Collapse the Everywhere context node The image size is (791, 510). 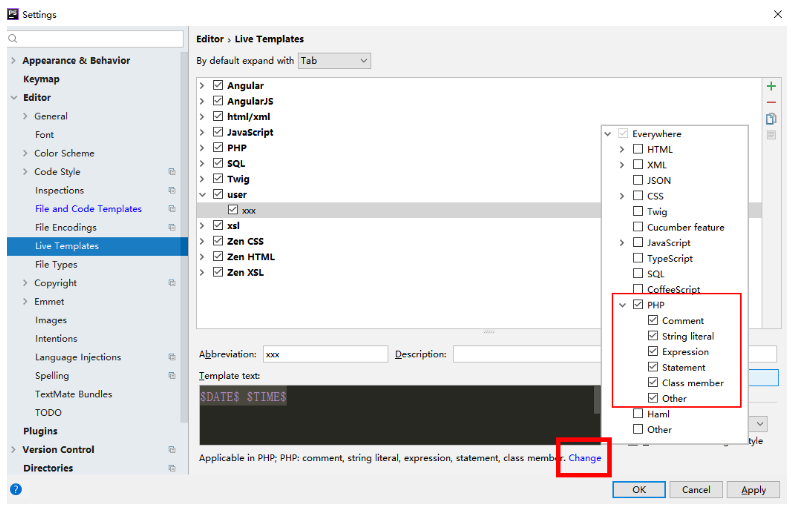(608, 134)
